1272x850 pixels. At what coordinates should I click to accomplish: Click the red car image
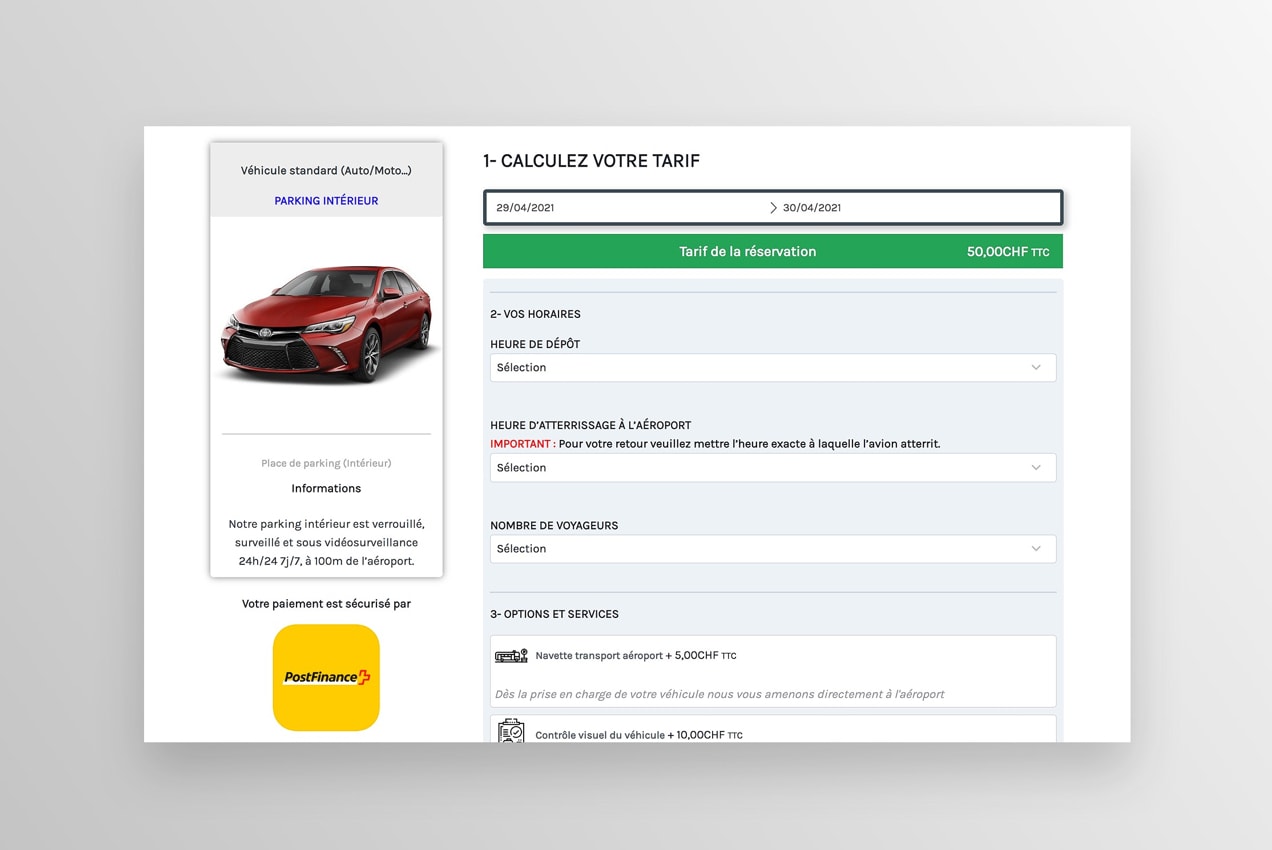pos(326,323)
